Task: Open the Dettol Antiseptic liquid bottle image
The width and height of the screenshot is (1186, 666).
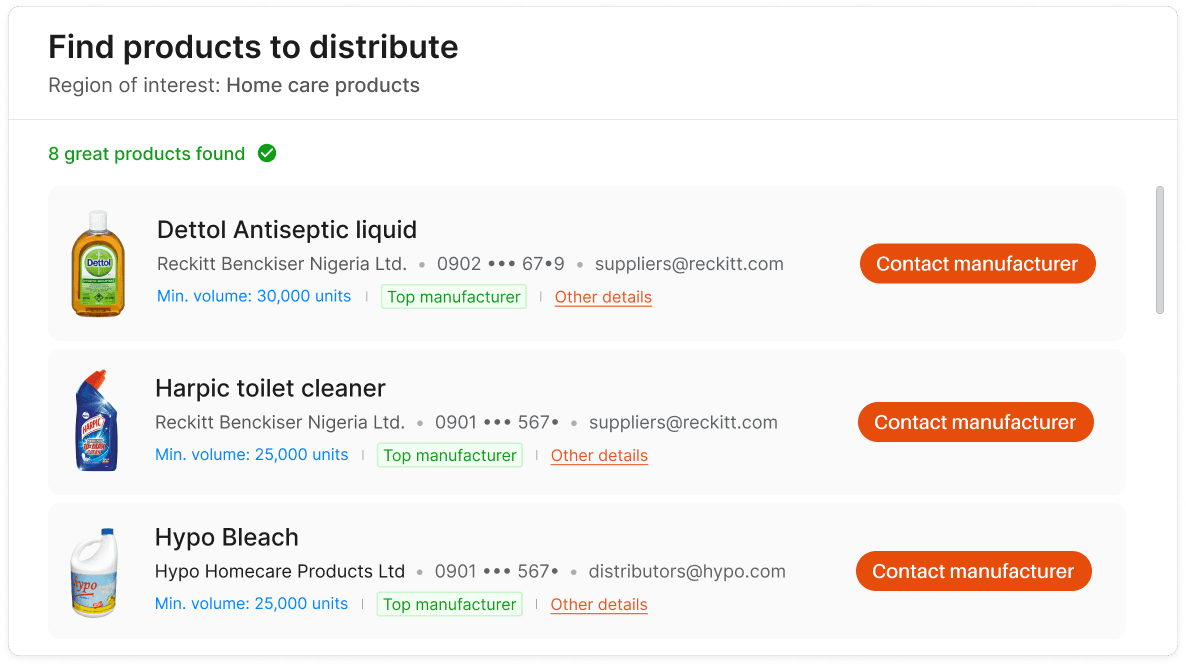Action: pos(97,264)
